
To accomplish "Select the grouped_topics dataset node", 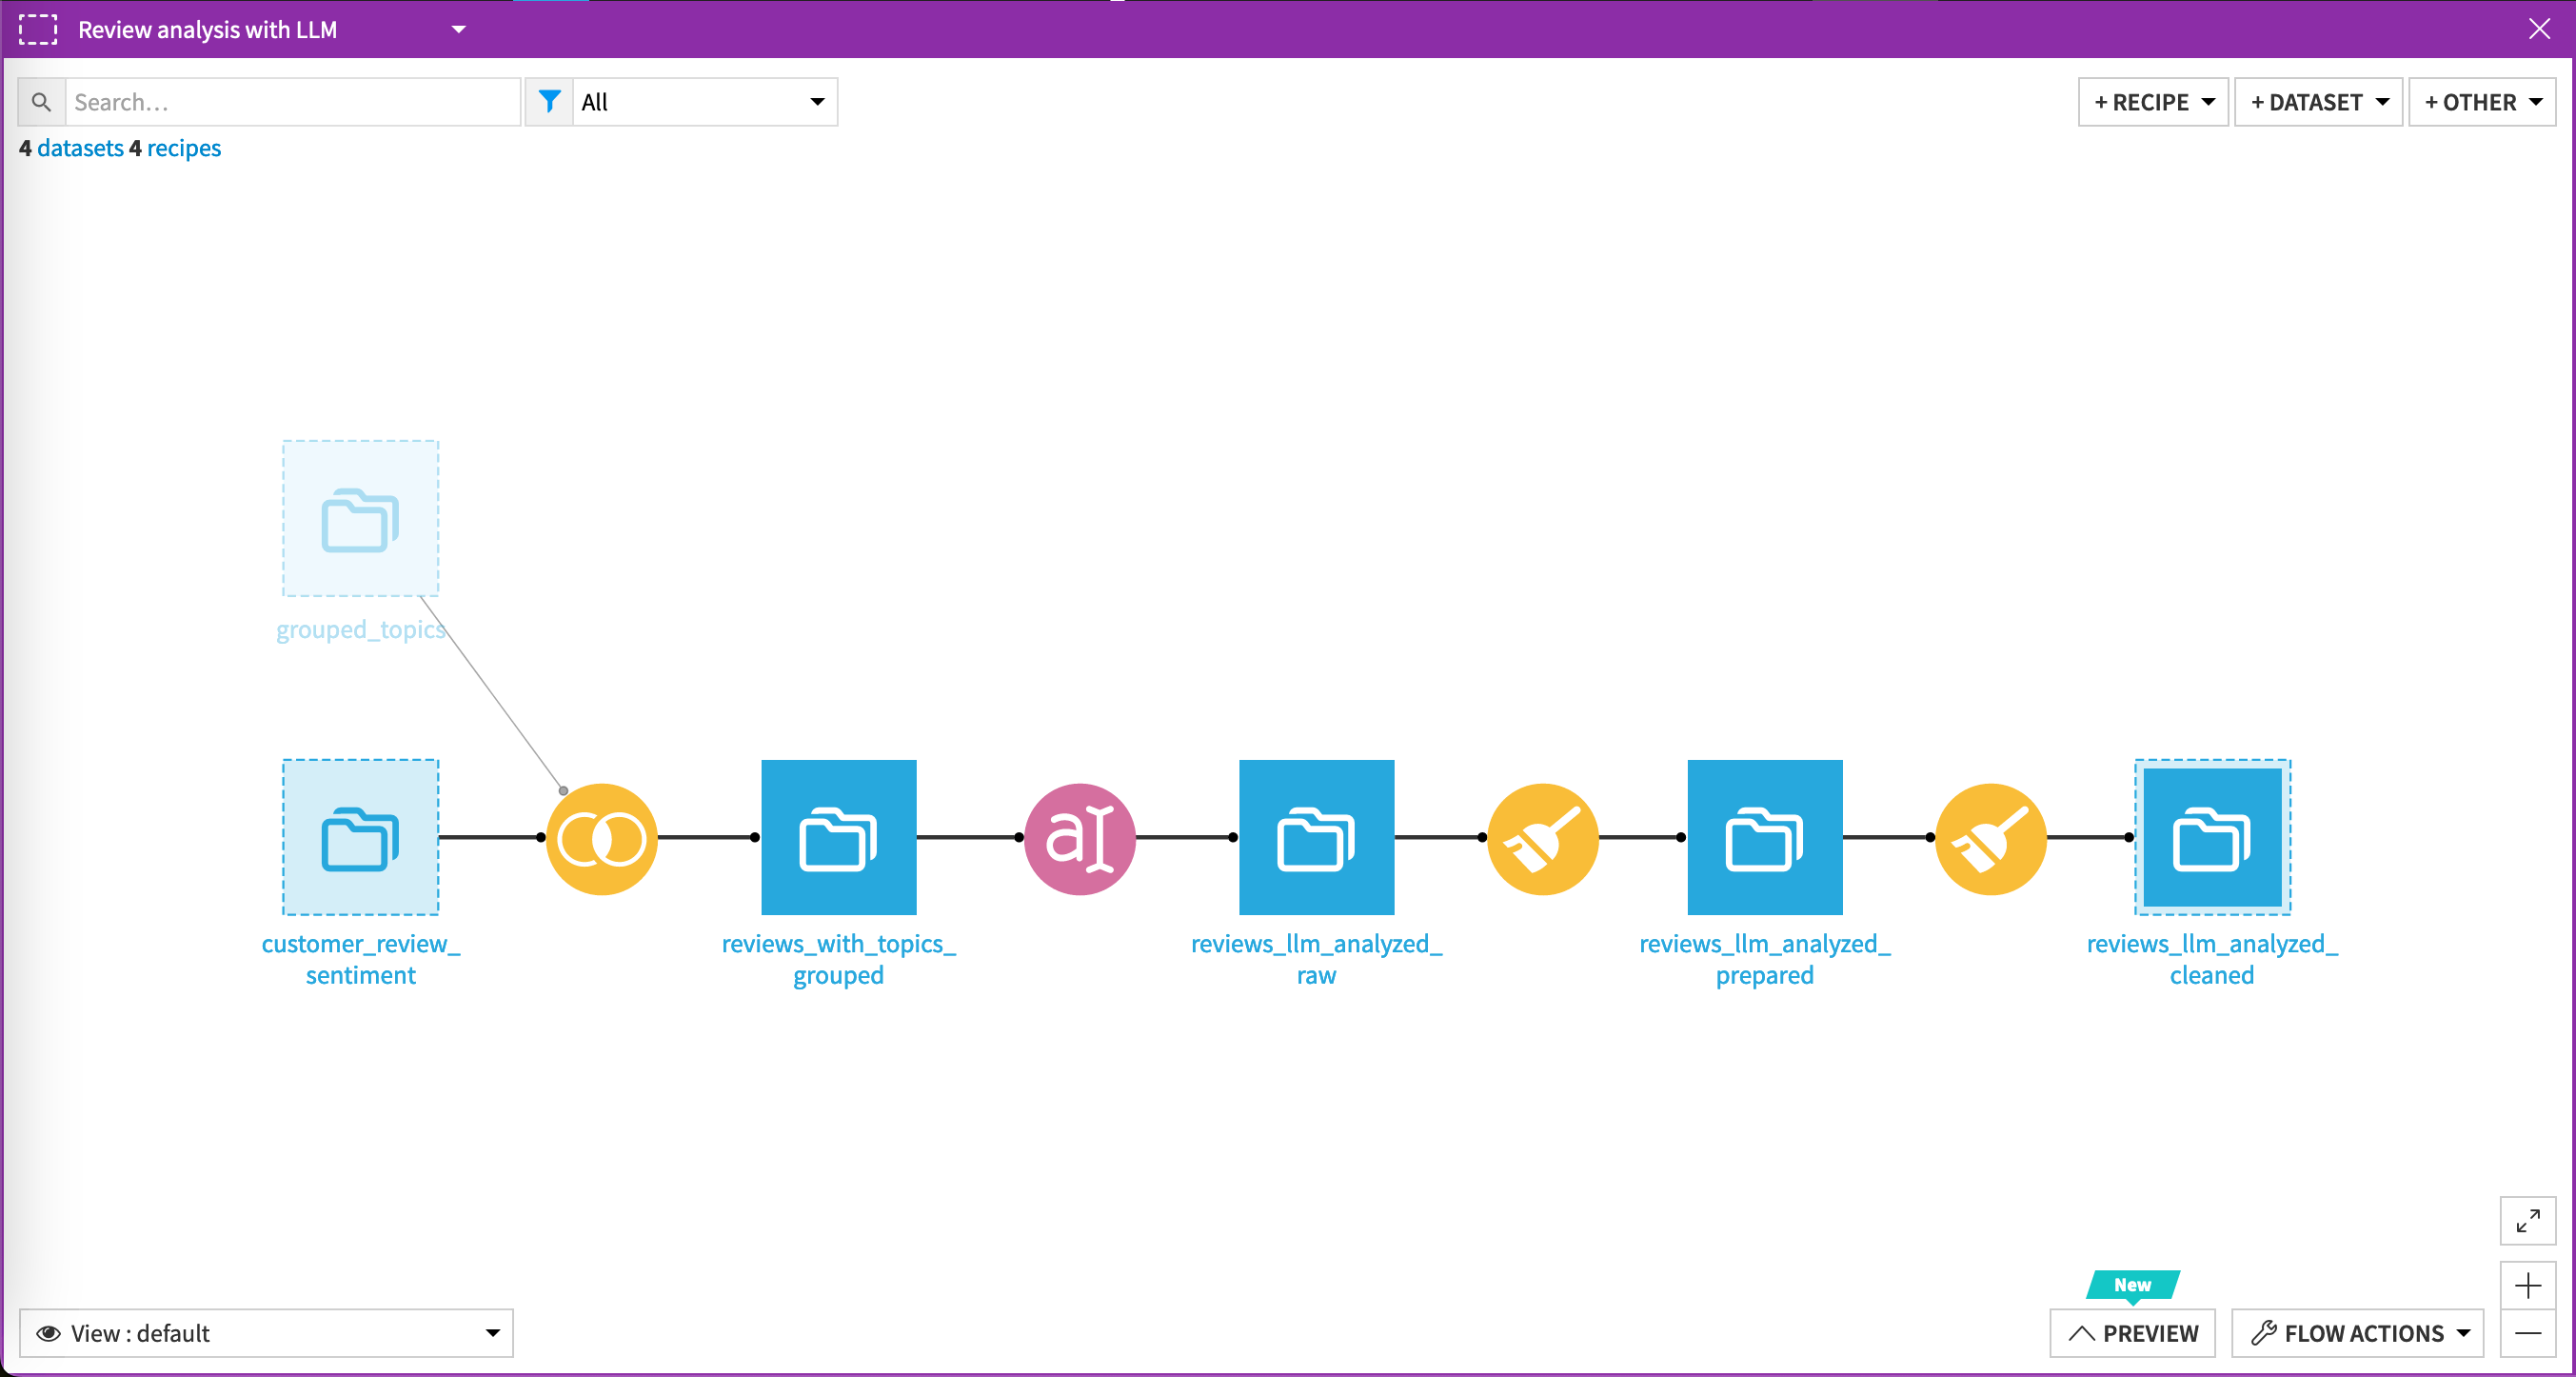I will coord(360,519).
